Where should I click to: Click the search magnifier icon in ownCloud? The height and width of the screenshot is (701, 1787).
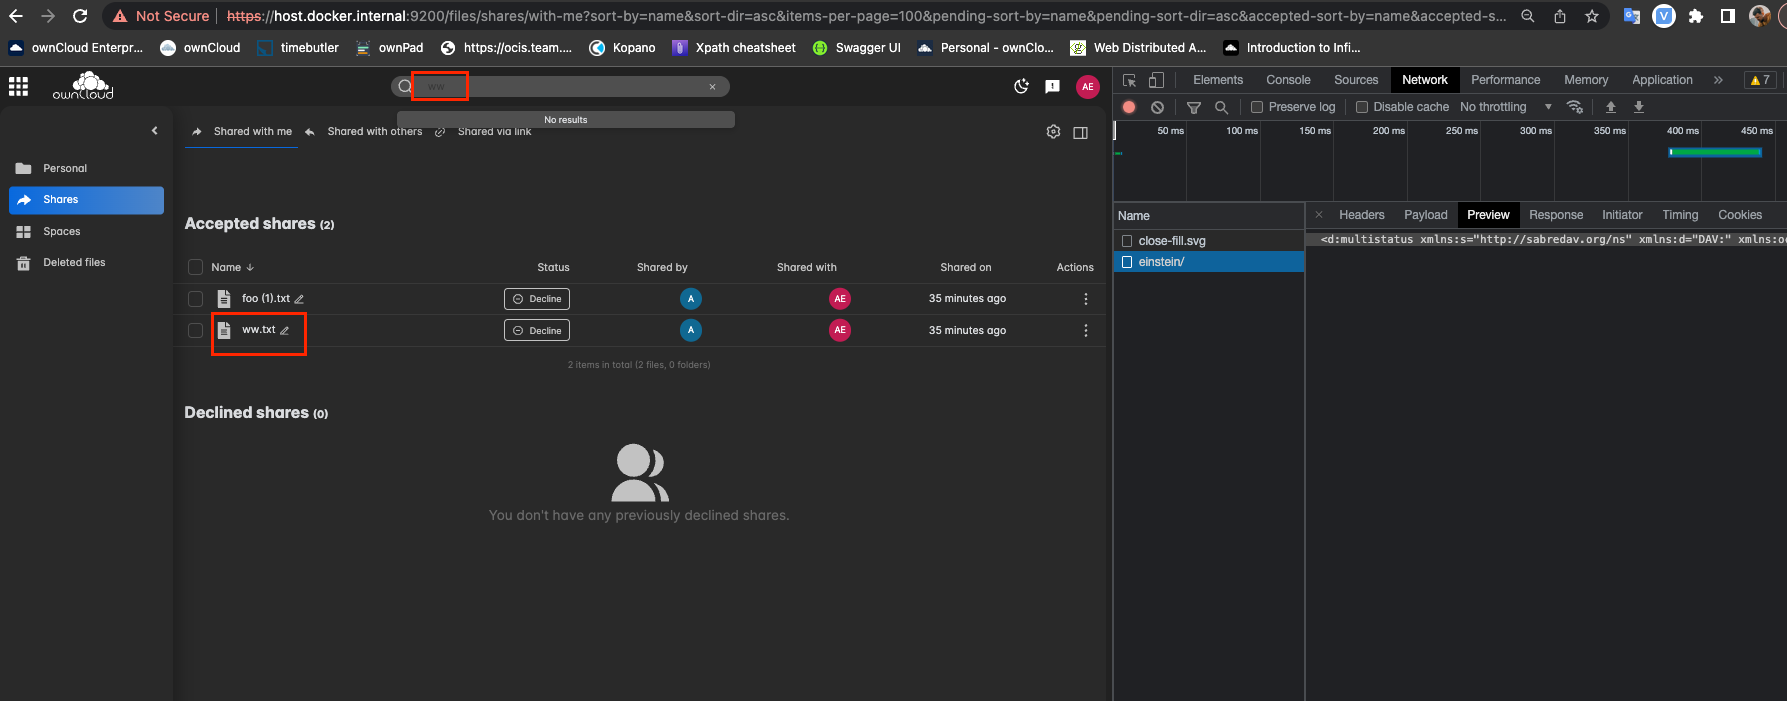(405, 86)
